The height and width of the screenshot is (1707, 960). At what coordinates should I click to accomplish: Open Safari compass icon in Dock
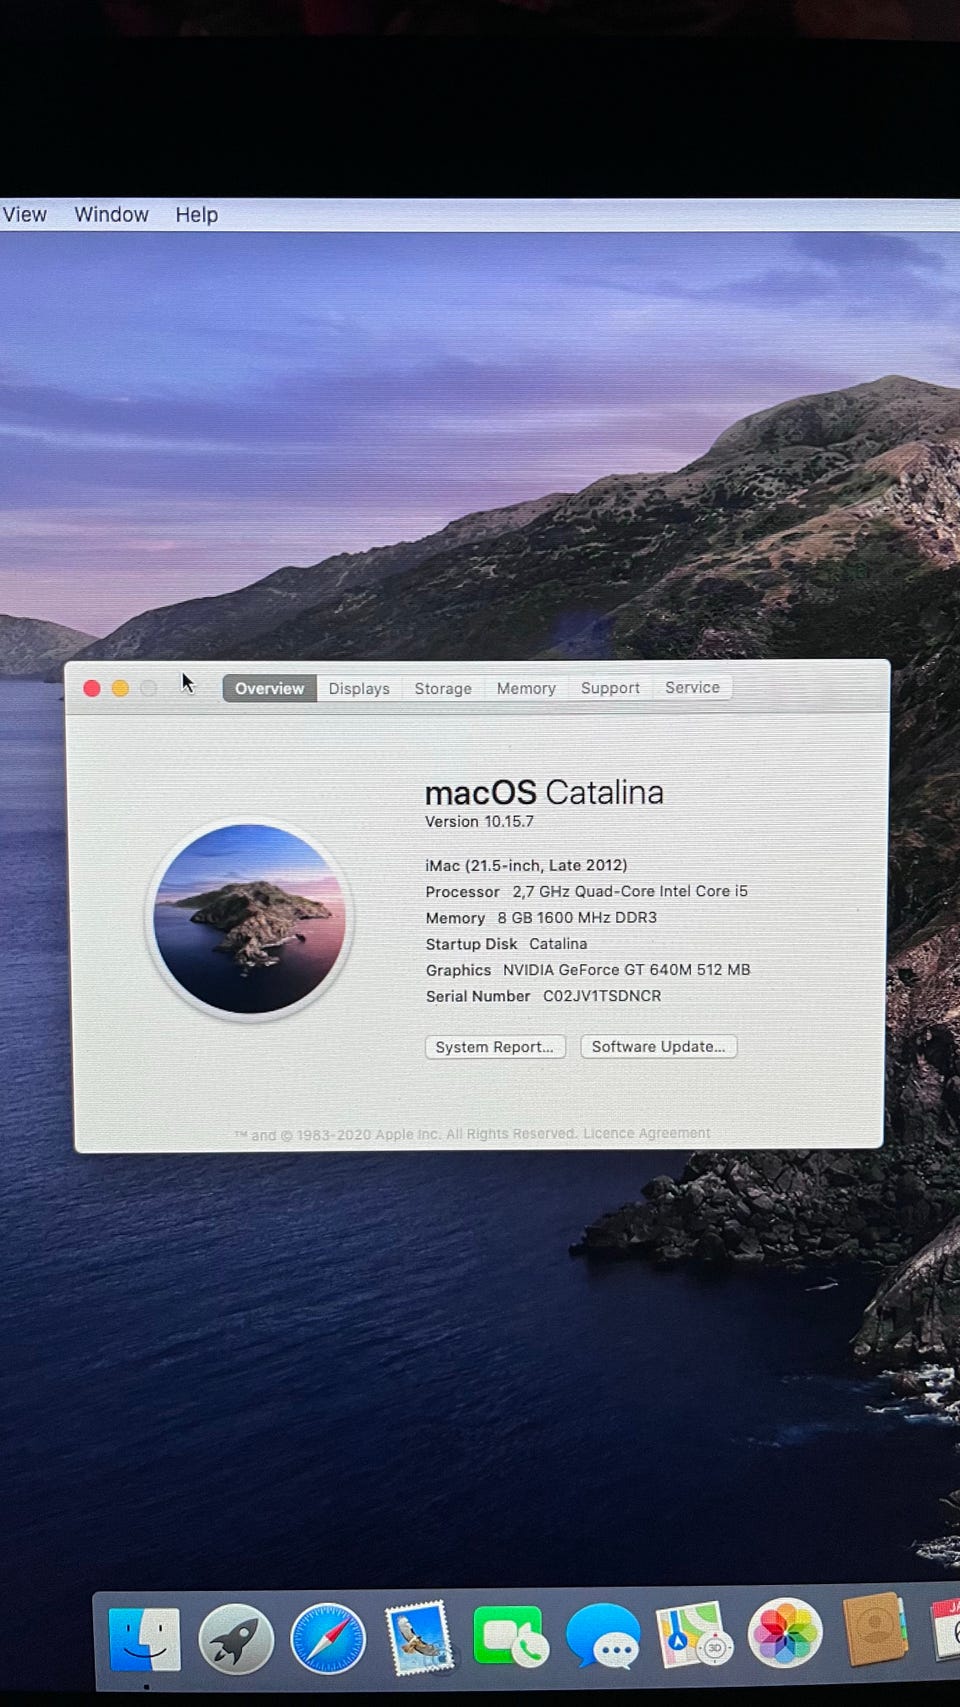tap(328, 1639)
